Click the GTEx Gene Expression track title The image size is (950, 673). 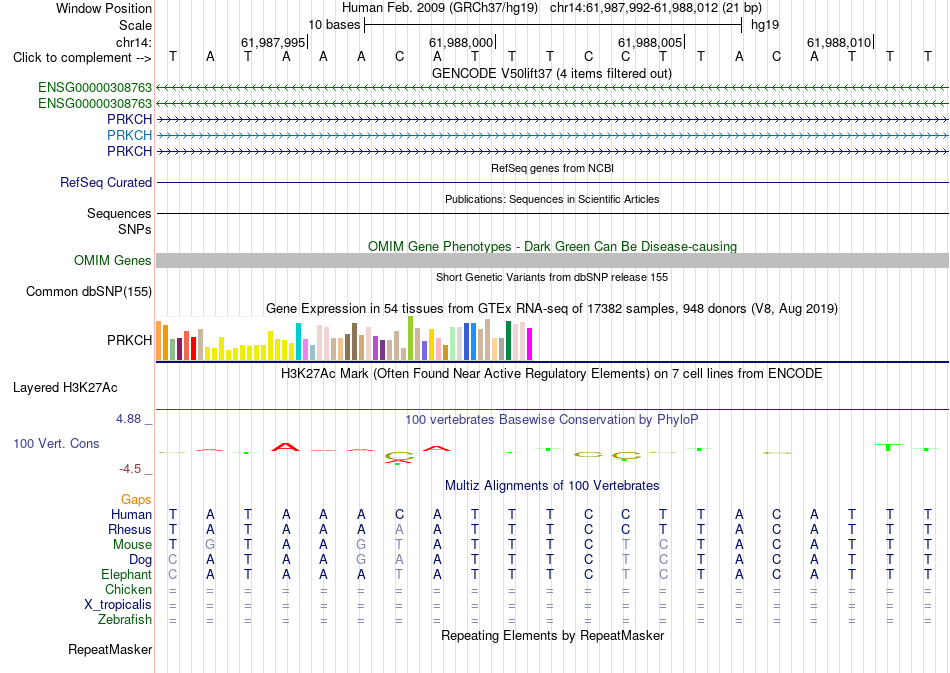(x=552, y=308)
